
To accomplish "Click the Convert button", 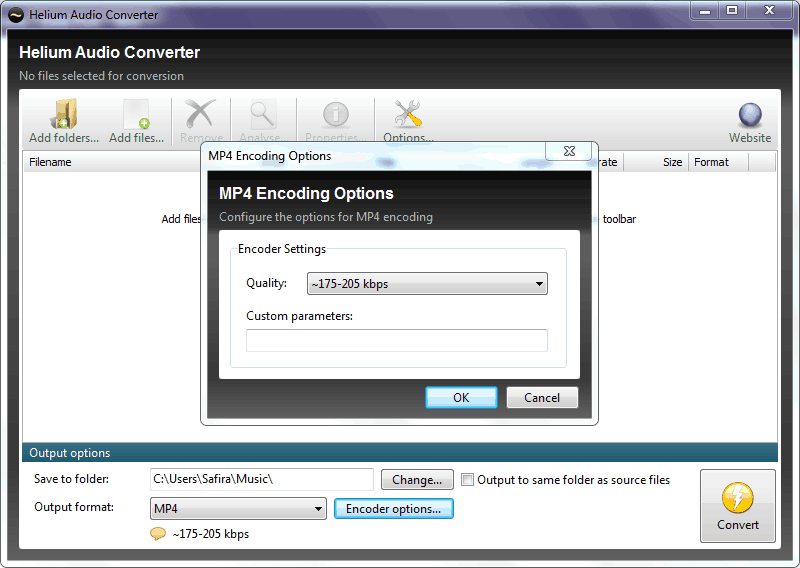I will pos(738,506).
